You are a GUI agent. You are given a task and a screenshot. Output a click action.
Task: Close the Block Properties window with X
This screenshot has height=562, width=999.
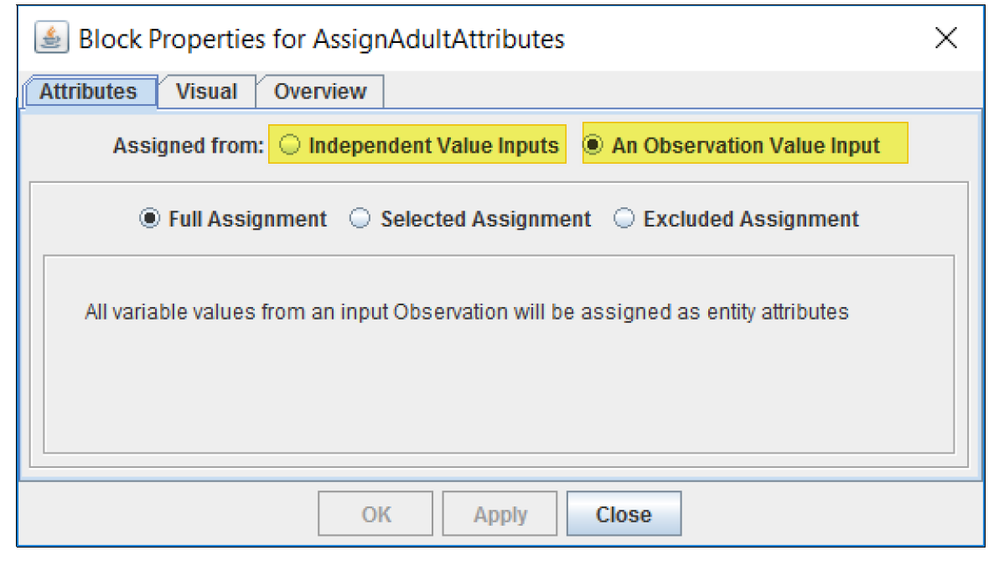tap(945, 39)
